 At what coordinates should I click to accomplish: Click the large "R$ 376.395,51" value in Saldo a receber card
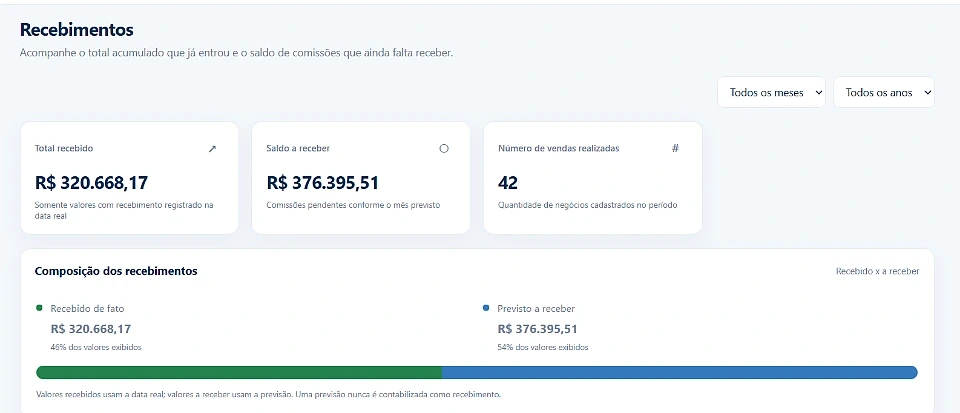click(323, 182)
